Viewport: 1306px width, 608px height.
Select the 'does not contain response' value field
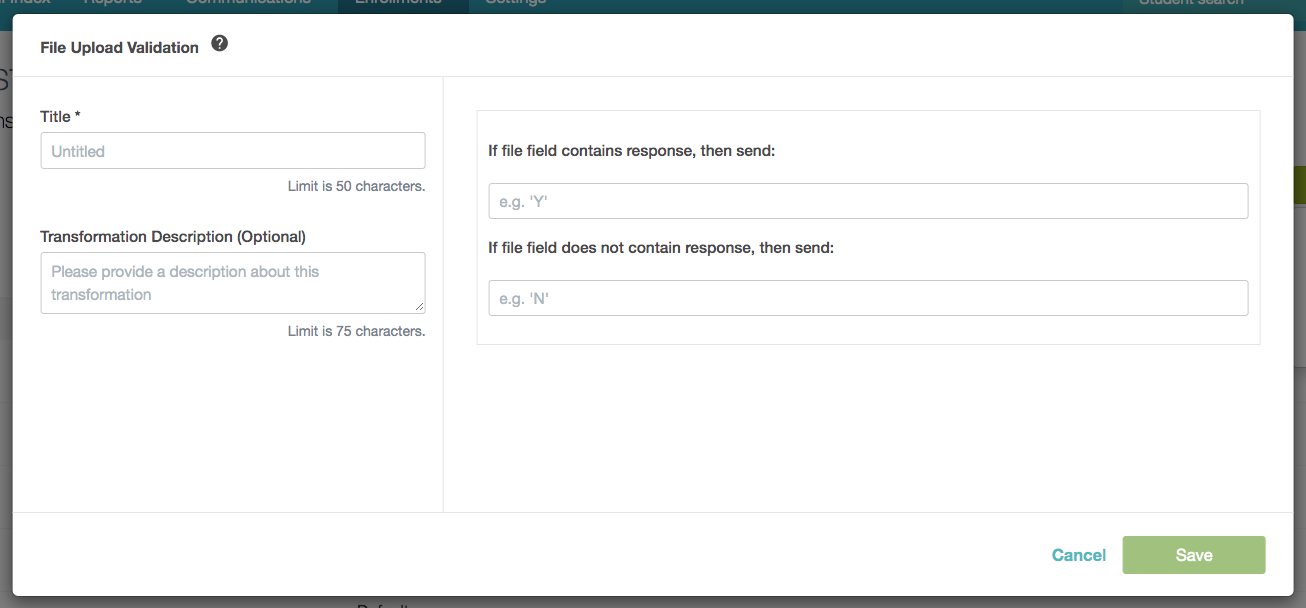tap(868, 298)
